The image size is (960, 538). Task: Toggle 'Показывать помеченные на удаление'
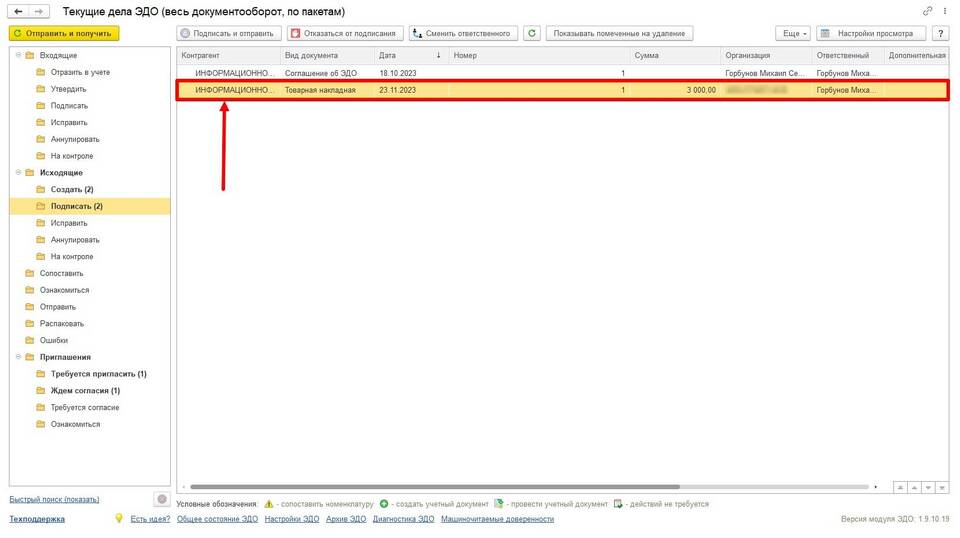pos(619,33)
